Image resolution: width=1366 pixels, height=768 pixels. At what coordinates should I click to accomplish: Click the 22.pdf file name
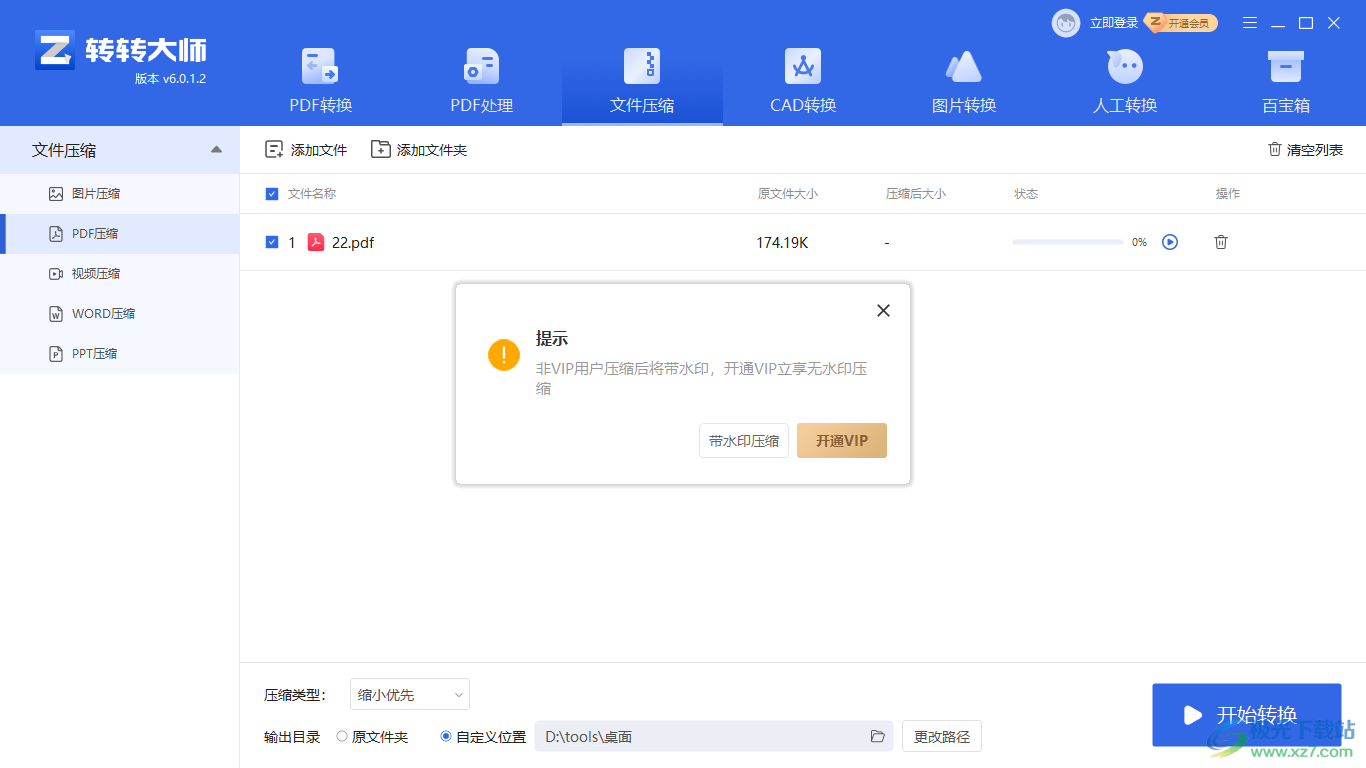[353, 242]
